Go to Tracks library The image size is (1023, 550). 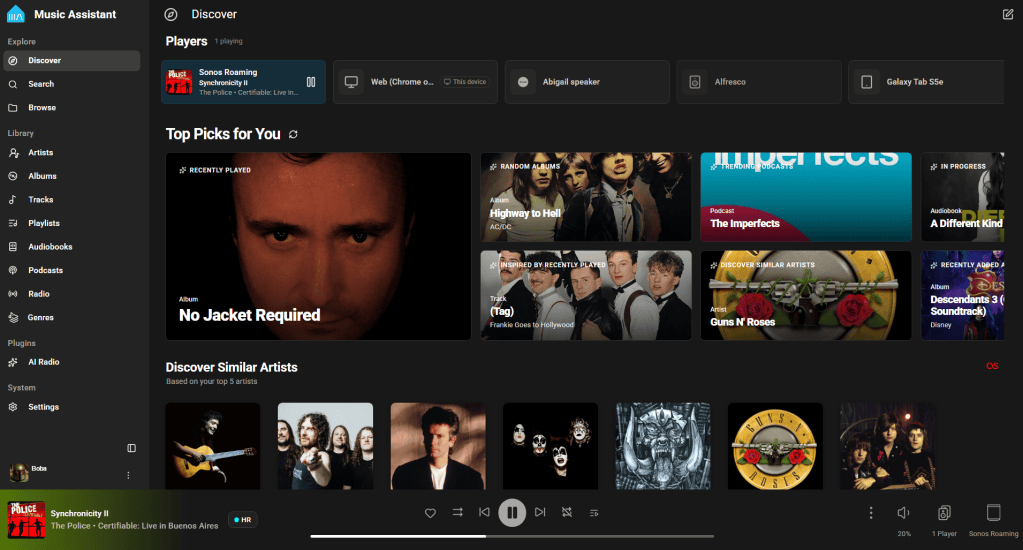pyautogui.click(x=72, y=200)
